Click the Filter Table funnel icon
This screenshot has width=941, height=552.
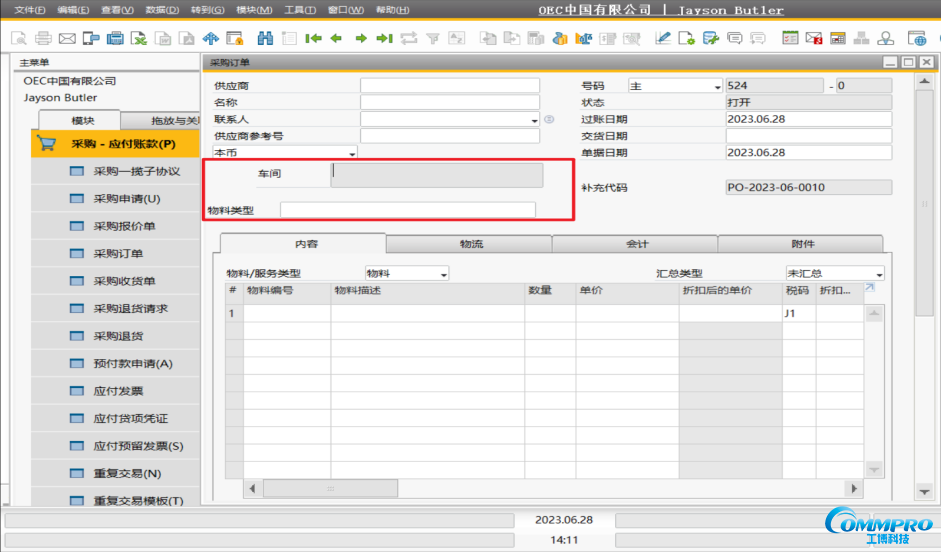[x=433, y=38]
